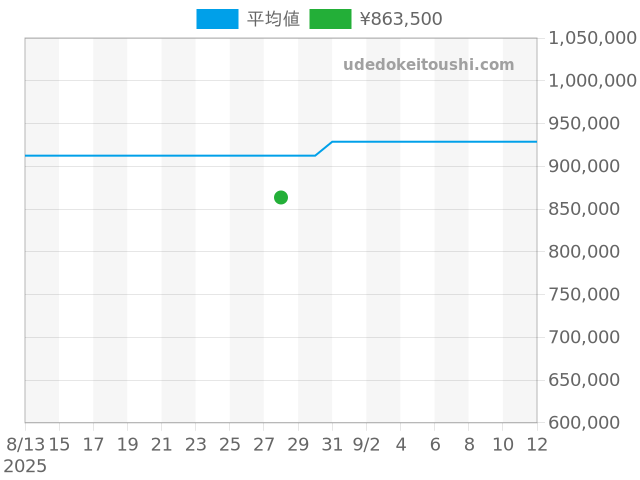Select the 600,000 y-axis tick label

tap(592, 423)
